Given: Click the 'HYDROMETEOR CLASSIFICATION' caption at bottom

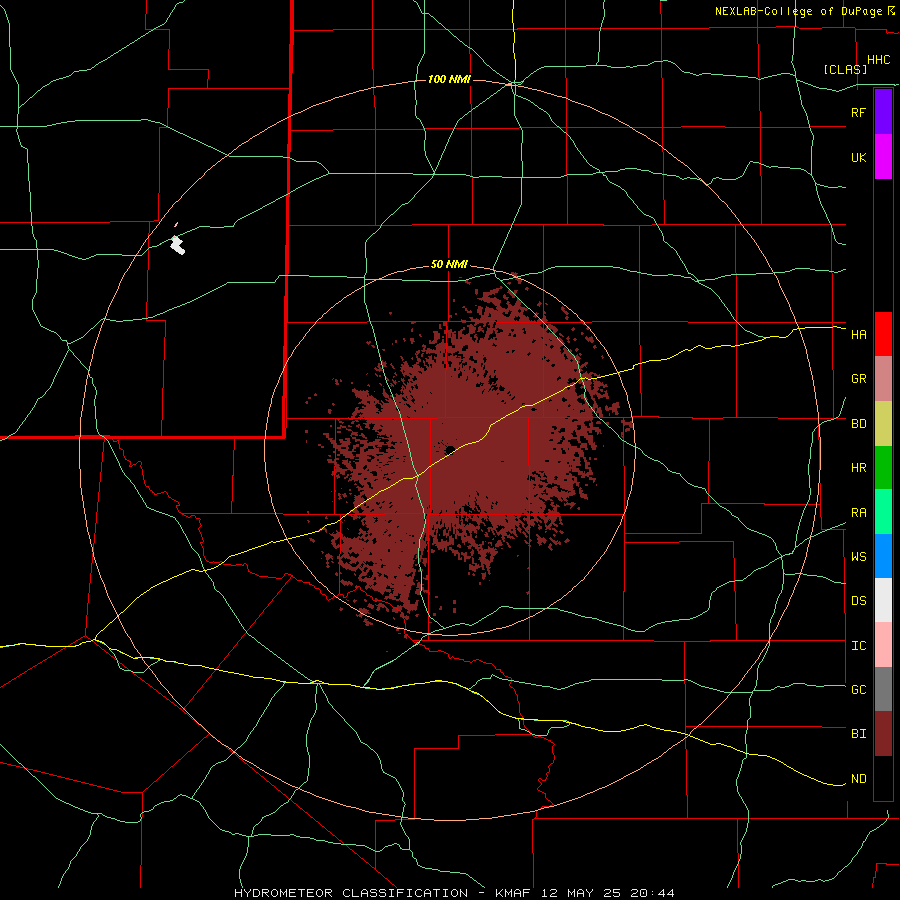Looking at the screenshot, I should tap(351, 893).
